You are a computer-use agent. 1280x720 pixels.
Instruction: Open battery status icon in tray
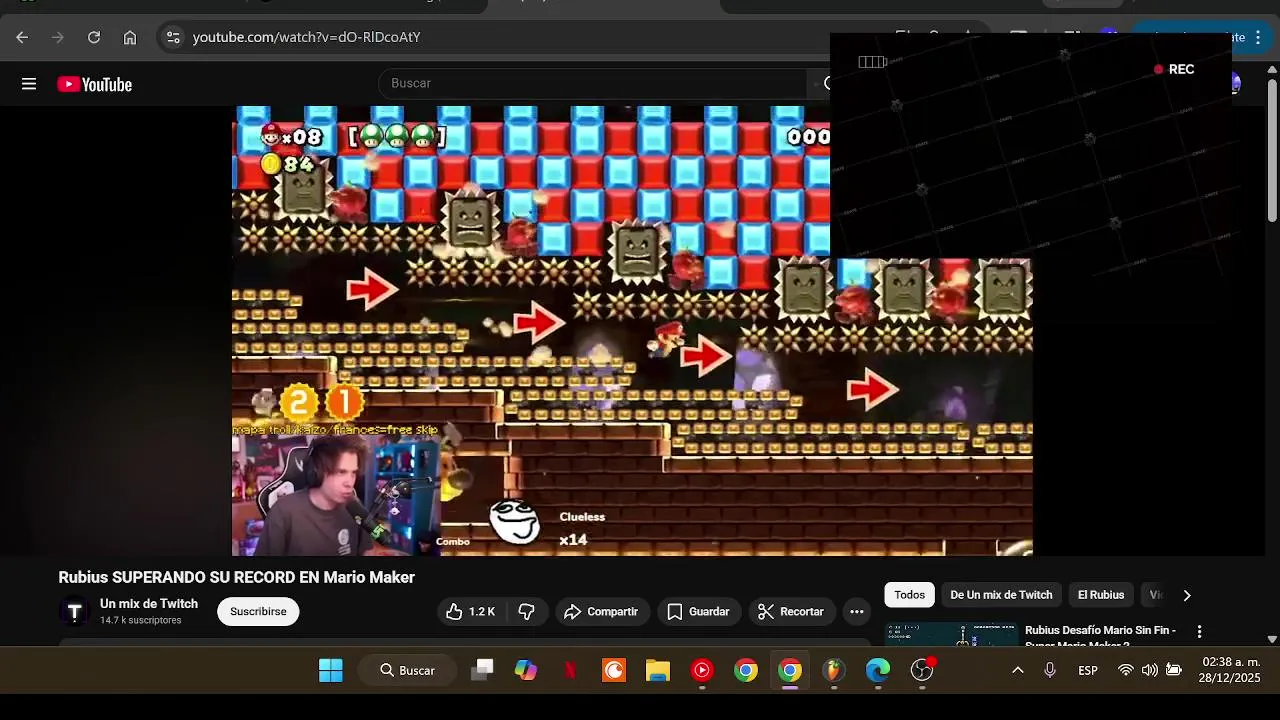[x=1174, y=670]
